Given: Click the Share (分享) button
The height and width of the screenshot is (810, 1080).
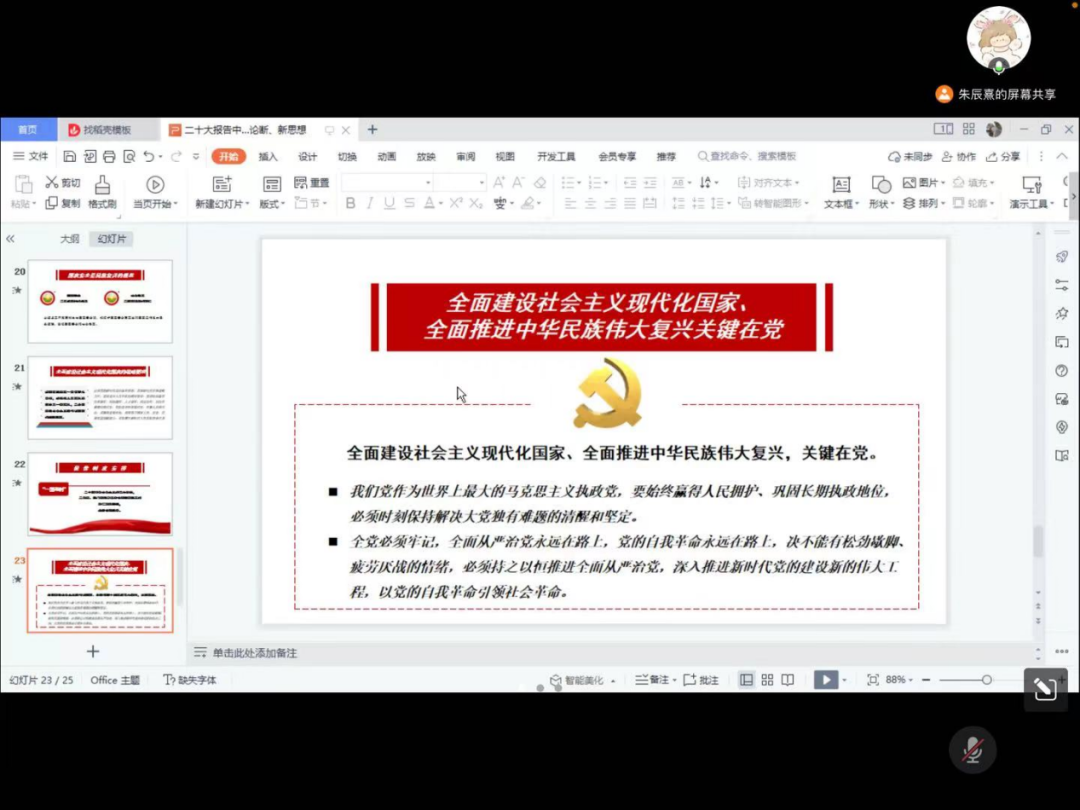Looking at the screenshot, I should coord(1003,156).
